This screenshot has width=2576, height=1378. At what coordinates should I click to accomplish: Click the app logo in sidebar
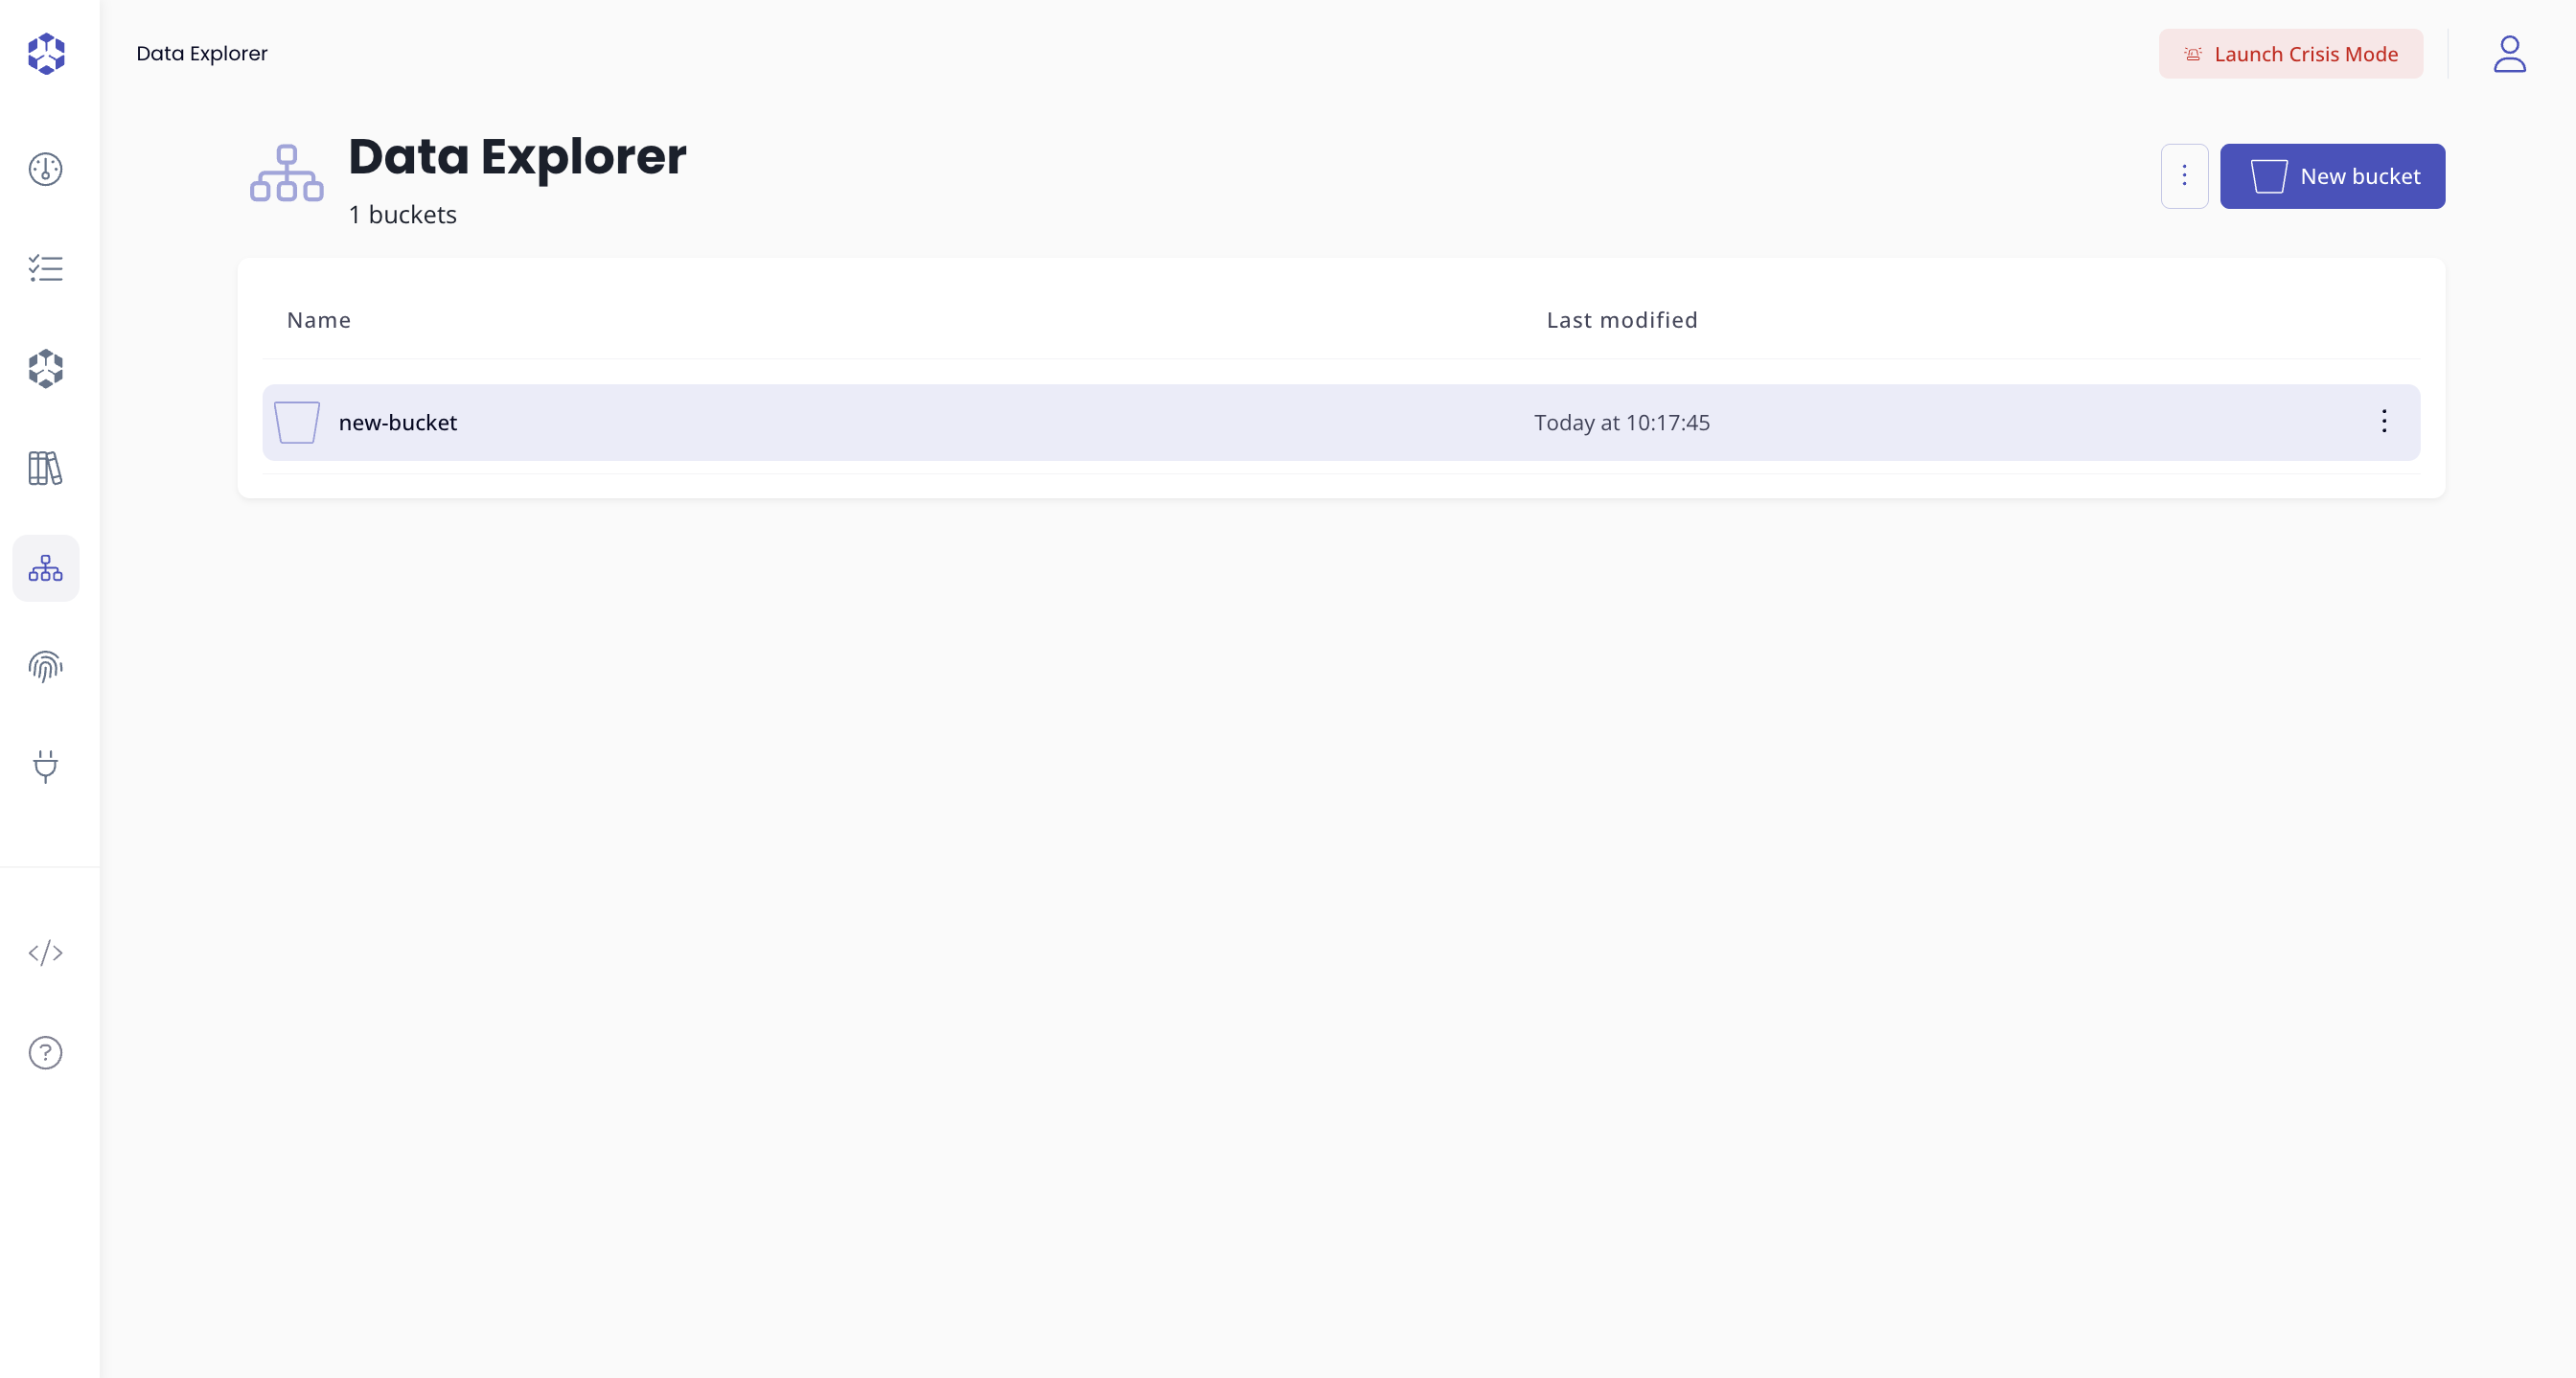pyautogui.click(x=46, y=53)
